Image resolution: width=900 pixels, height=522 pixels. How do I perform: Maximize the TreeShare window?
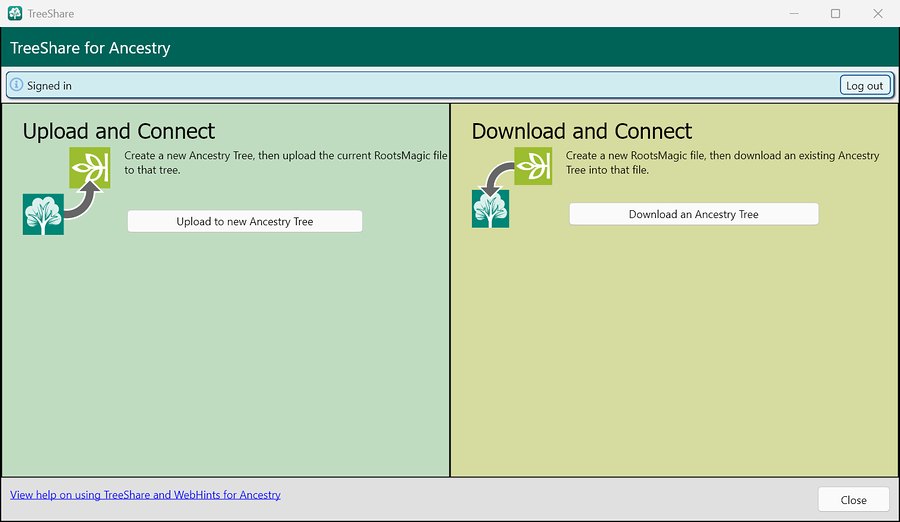pos(836,13)
